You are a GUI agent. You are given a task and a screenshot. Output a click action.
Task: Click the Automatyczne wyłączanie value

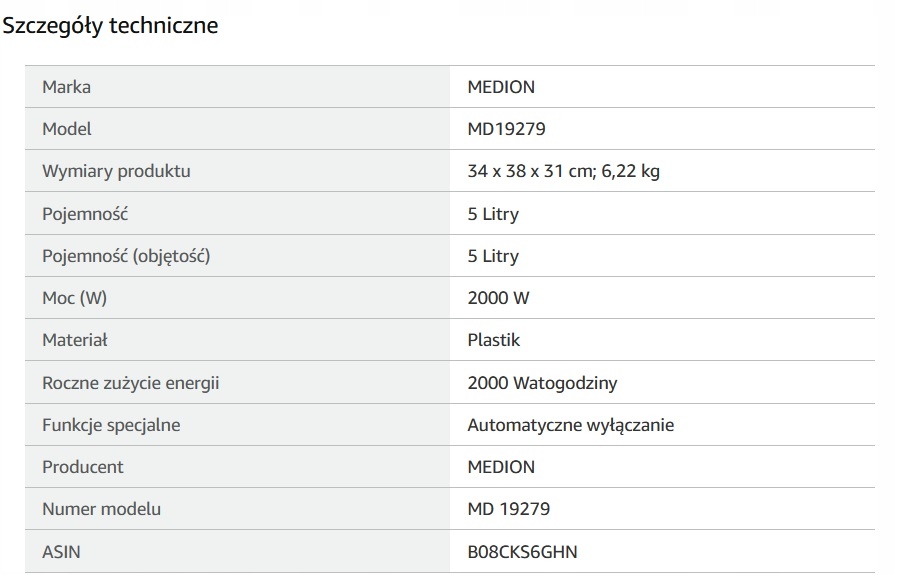[x=571, y=425]
